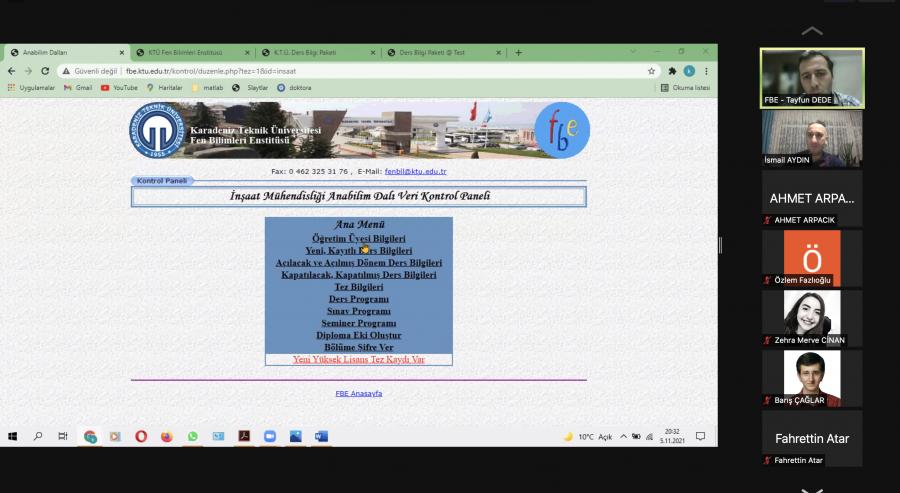Screen dimensions: 900x493
Task: Select the AHMET ARPACIK participant tile
Action: click(812, 199)
